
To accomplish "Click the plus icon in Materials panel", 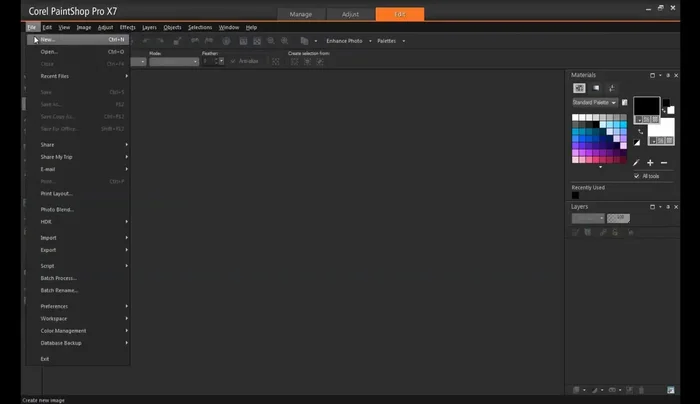I will point(650,162).
